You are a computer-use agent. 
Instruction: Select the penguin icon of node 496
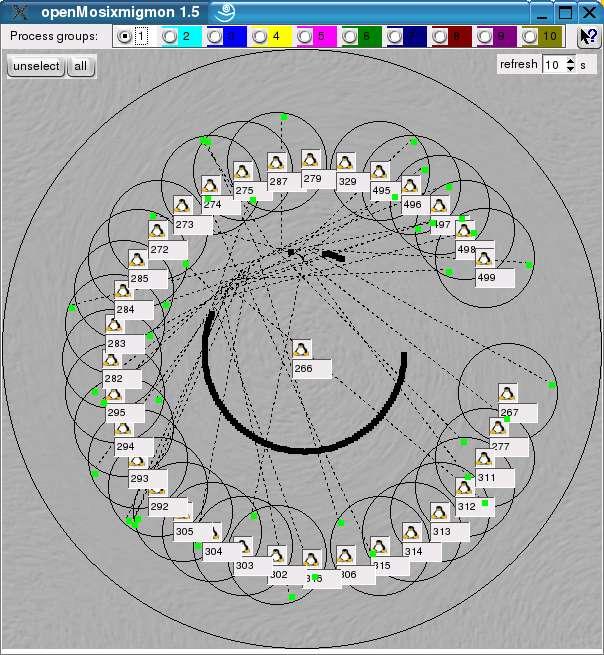click(x=411, y=185)
